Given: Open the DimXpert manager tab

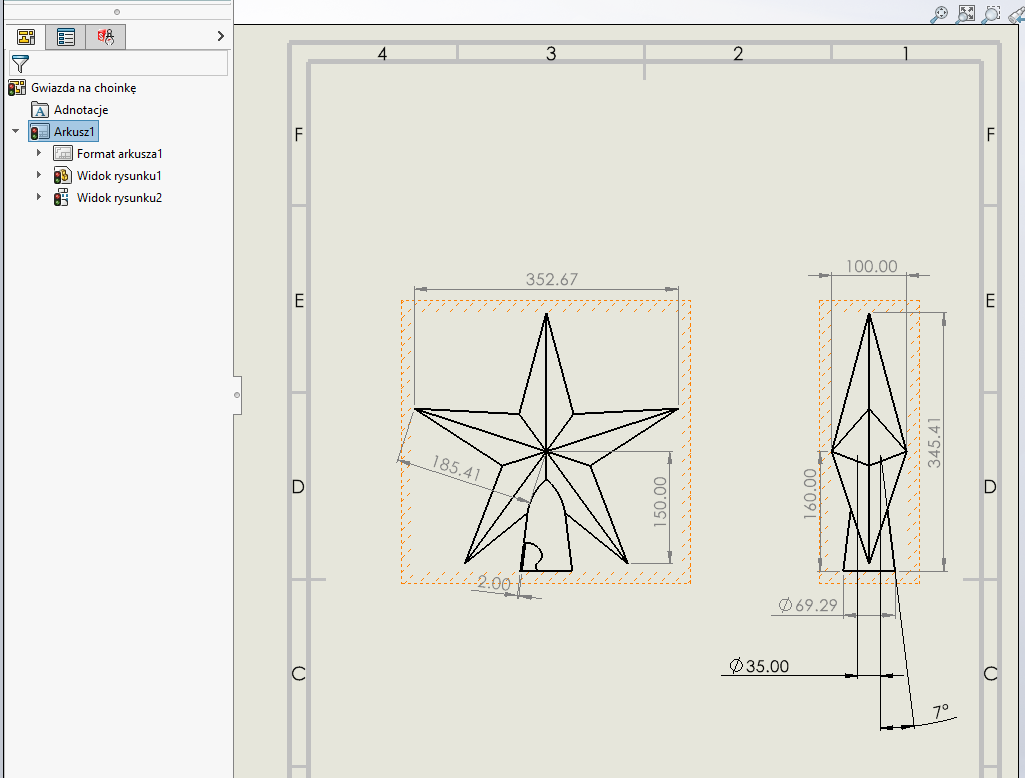Looking at the screenshot, I should pyautogui.click(x=106, y=37).
